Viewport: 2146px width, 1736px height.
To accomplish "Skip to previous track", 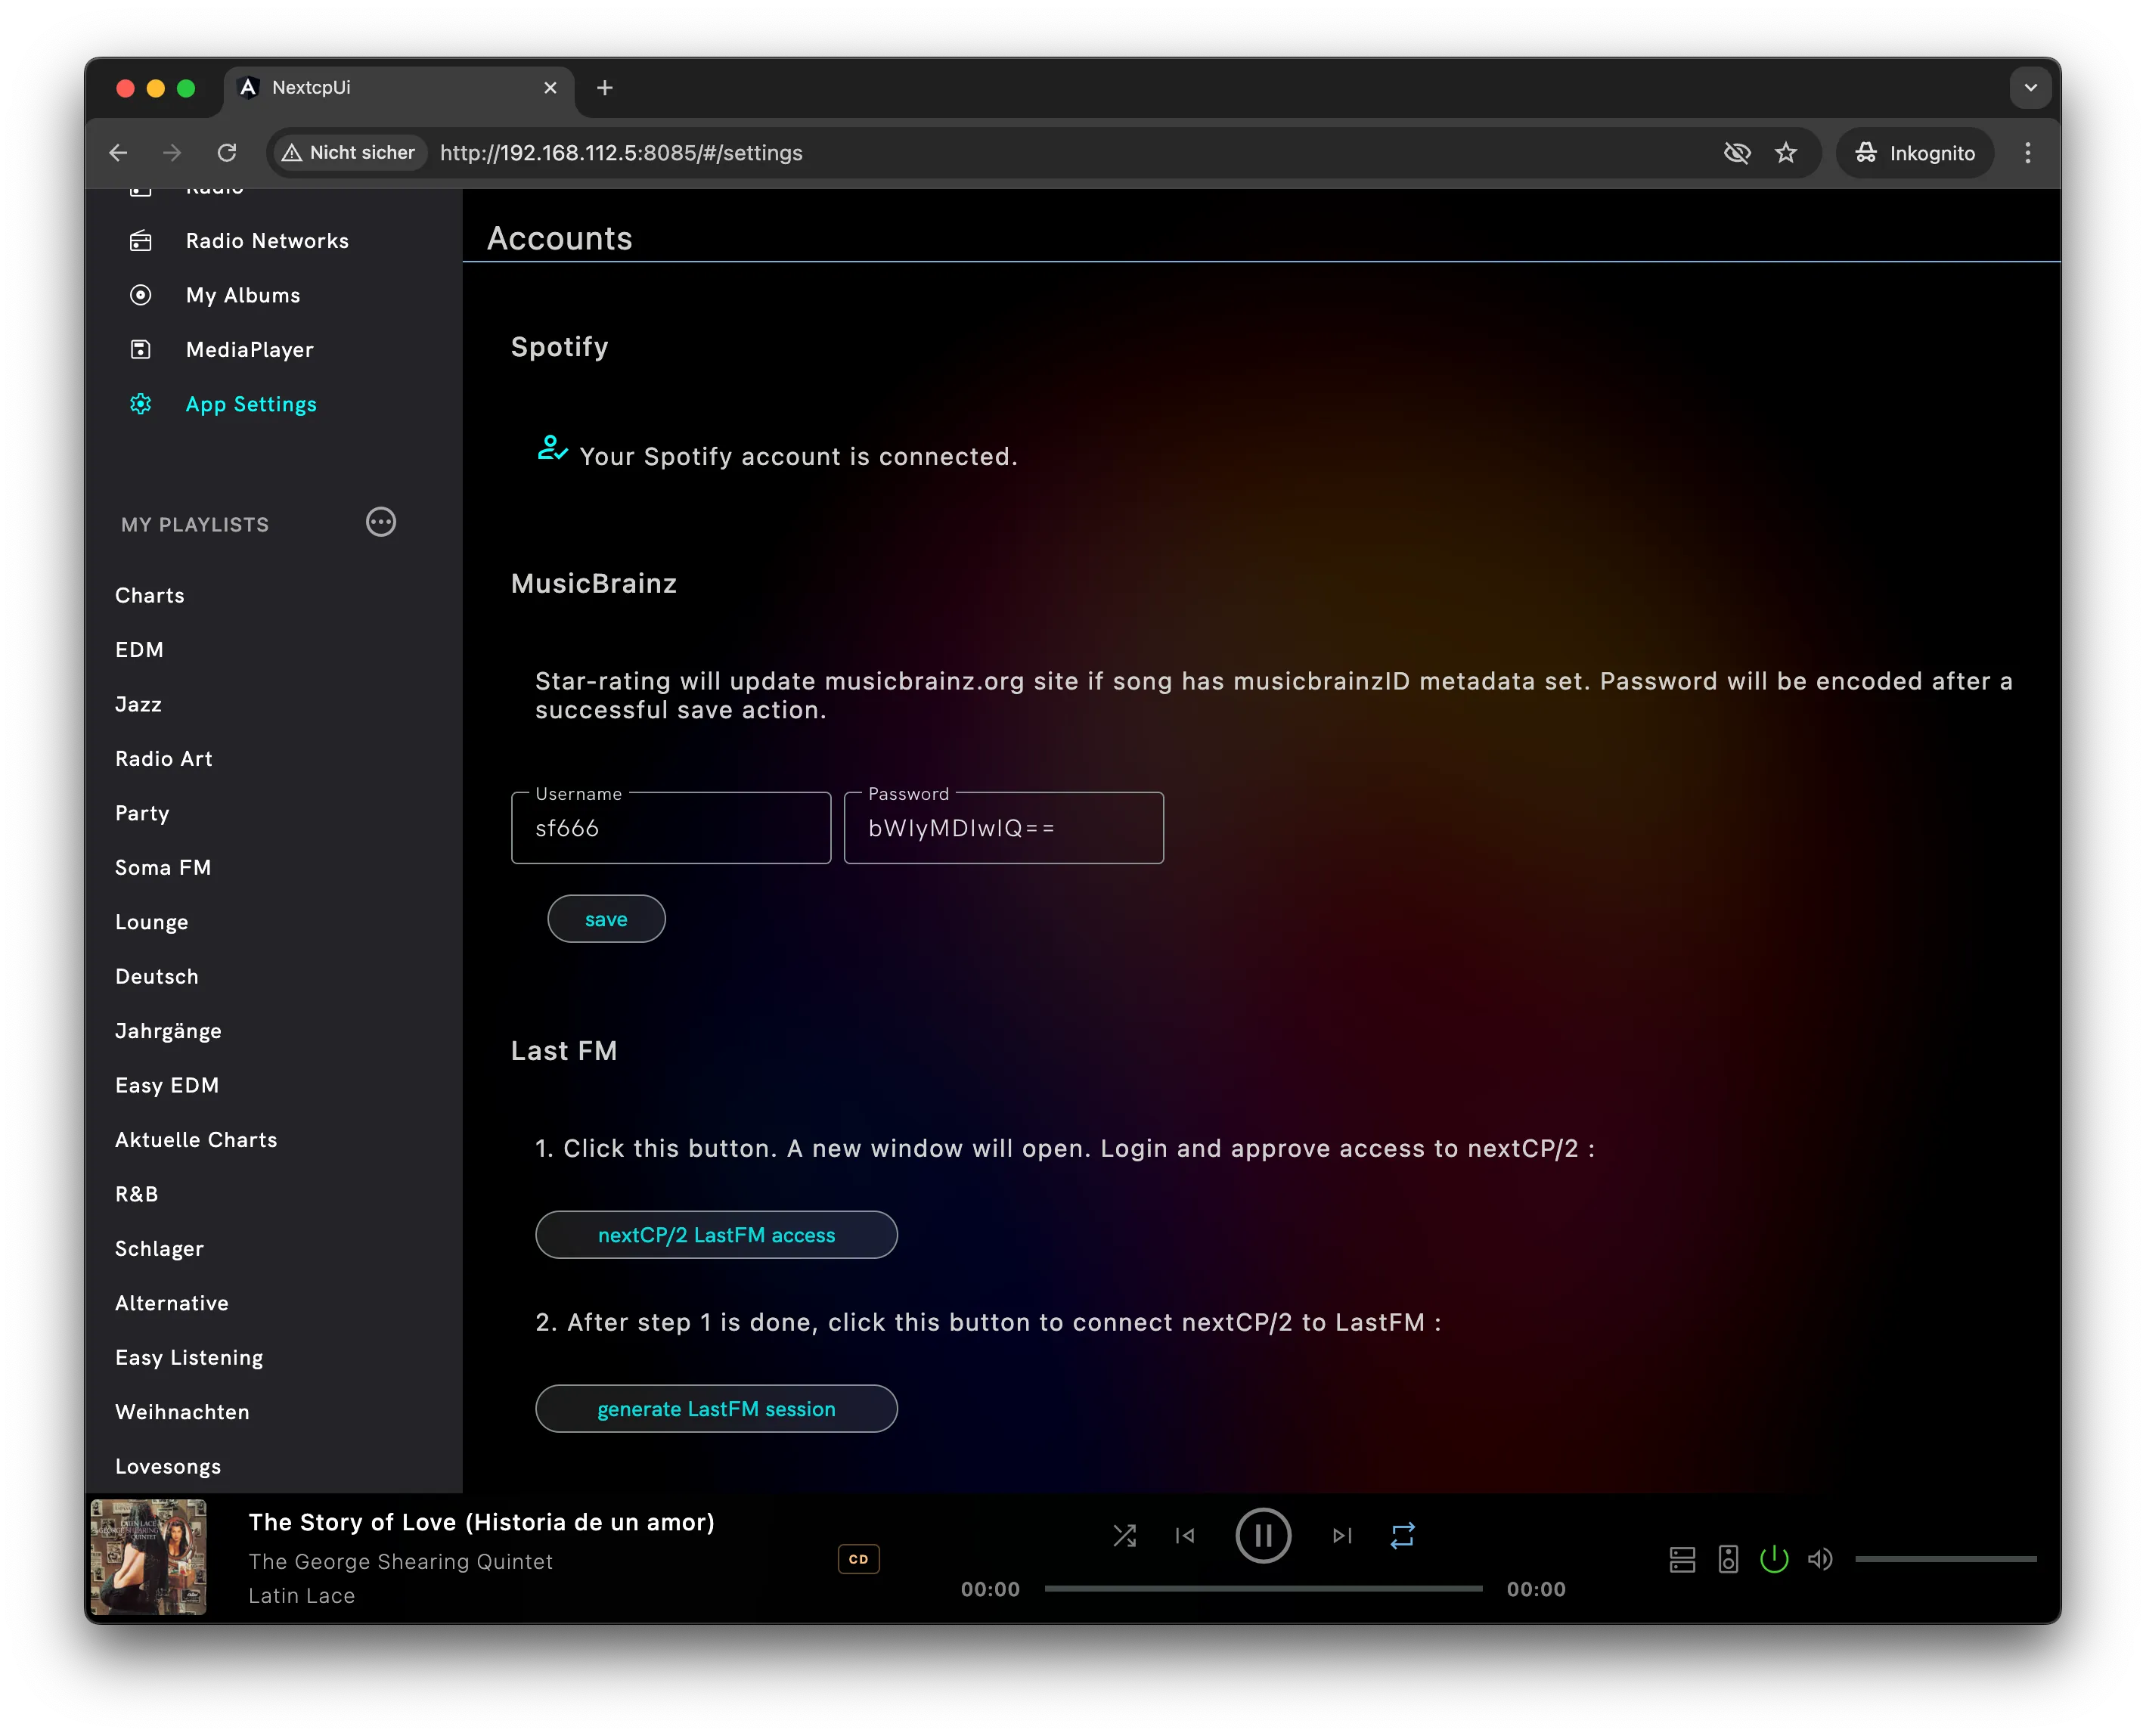I will point(1185,1535).
